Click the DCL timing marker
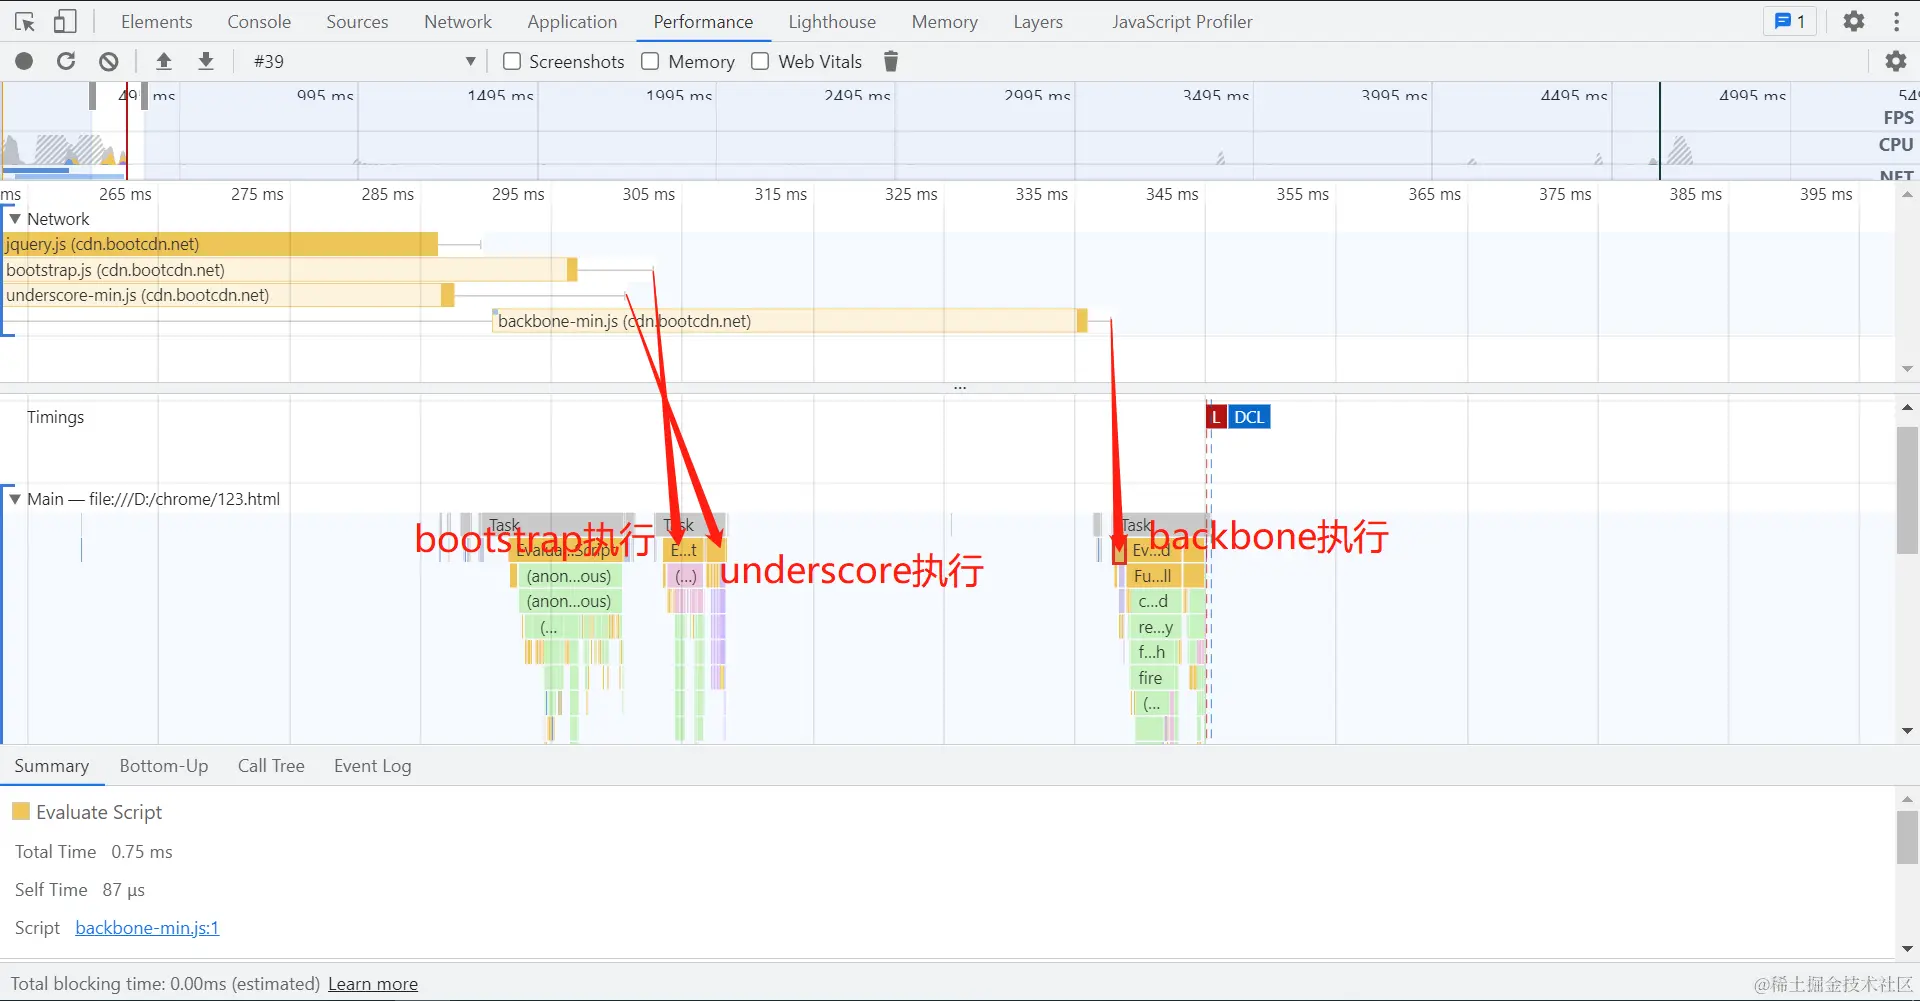The width and height of the screenshot is (1920, 1001). coord(1249,417)
